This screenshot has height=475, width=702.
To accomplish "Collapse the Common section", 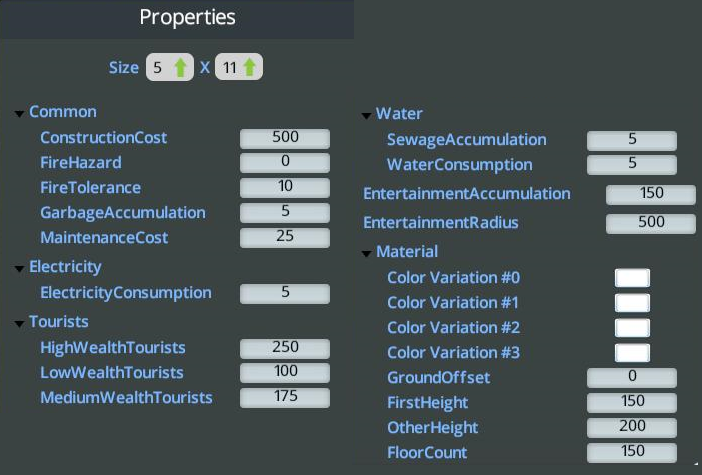I will [x=20, y=113].
